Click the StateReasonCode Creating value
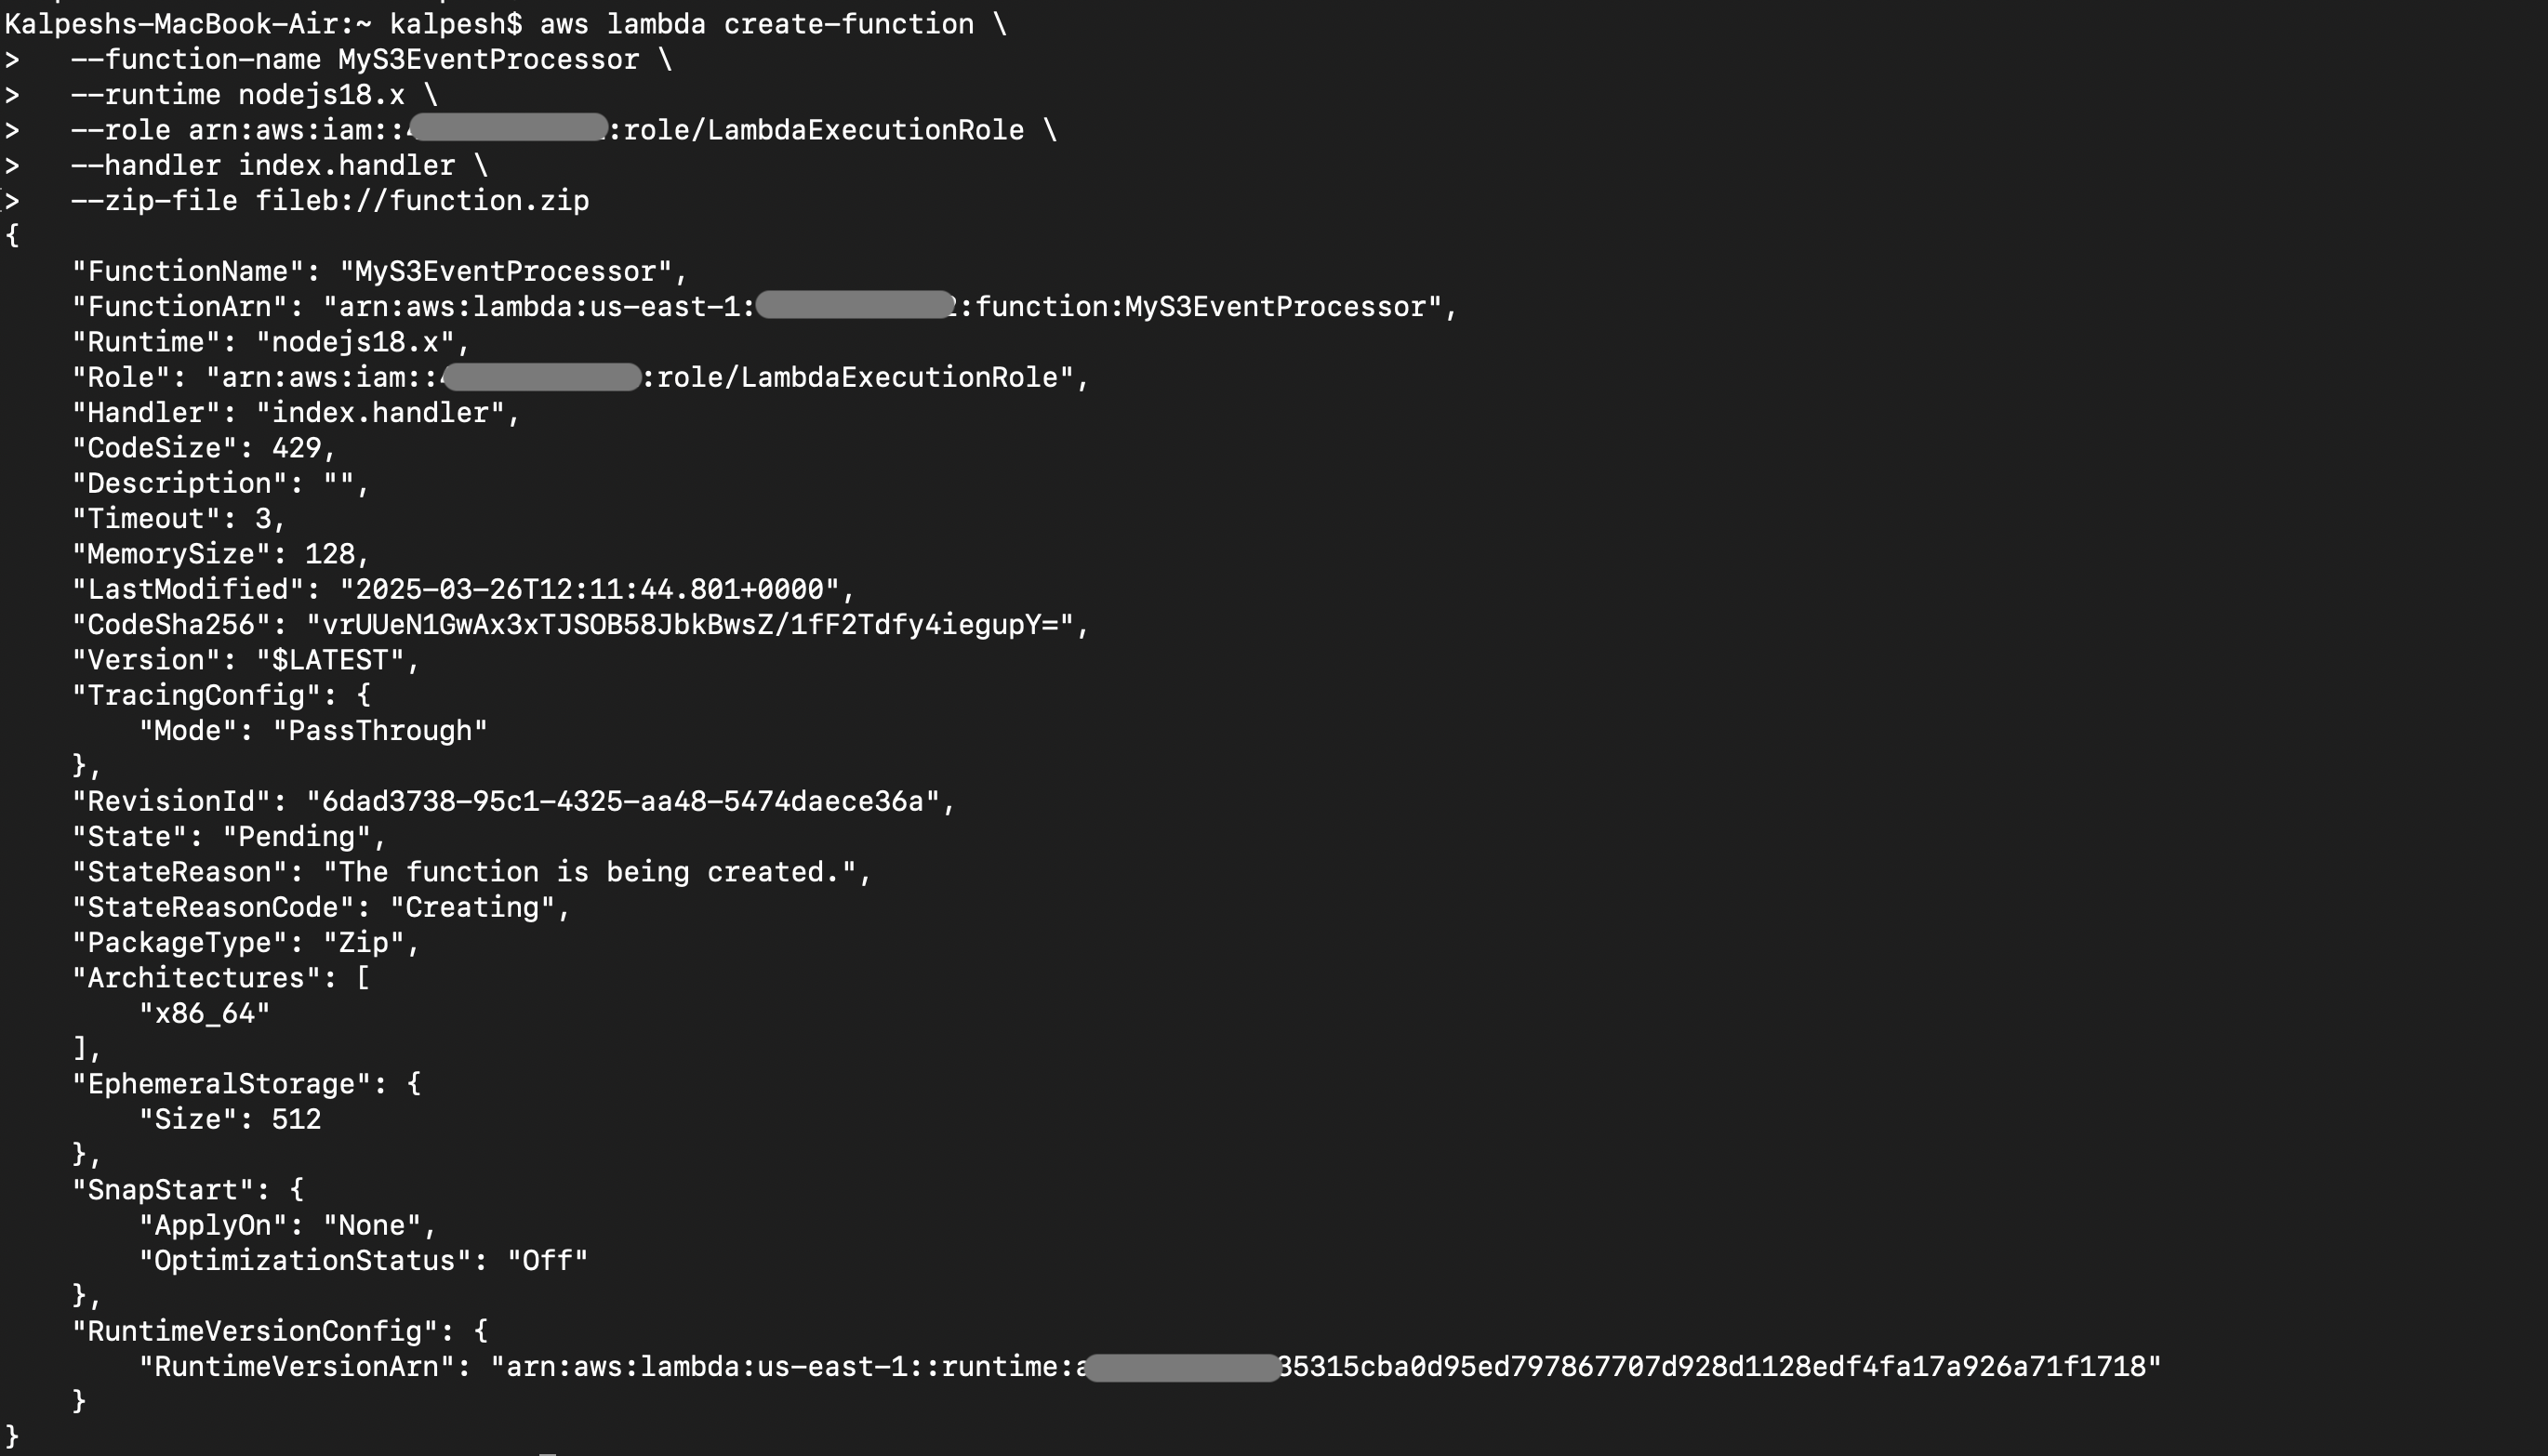 coord(472,907)
